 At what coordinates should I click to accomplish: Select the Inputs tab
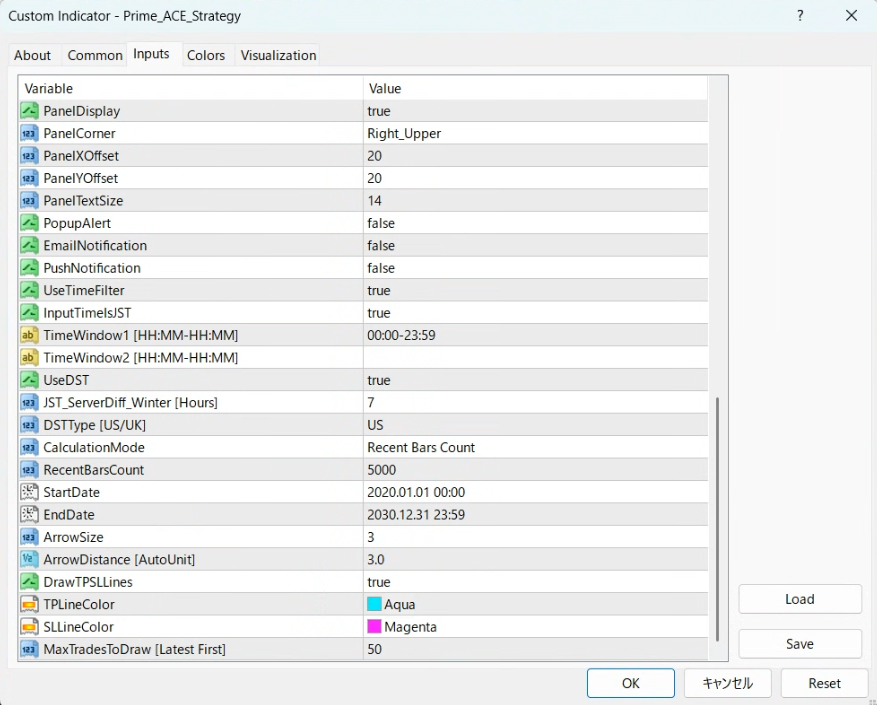point(151,54)
